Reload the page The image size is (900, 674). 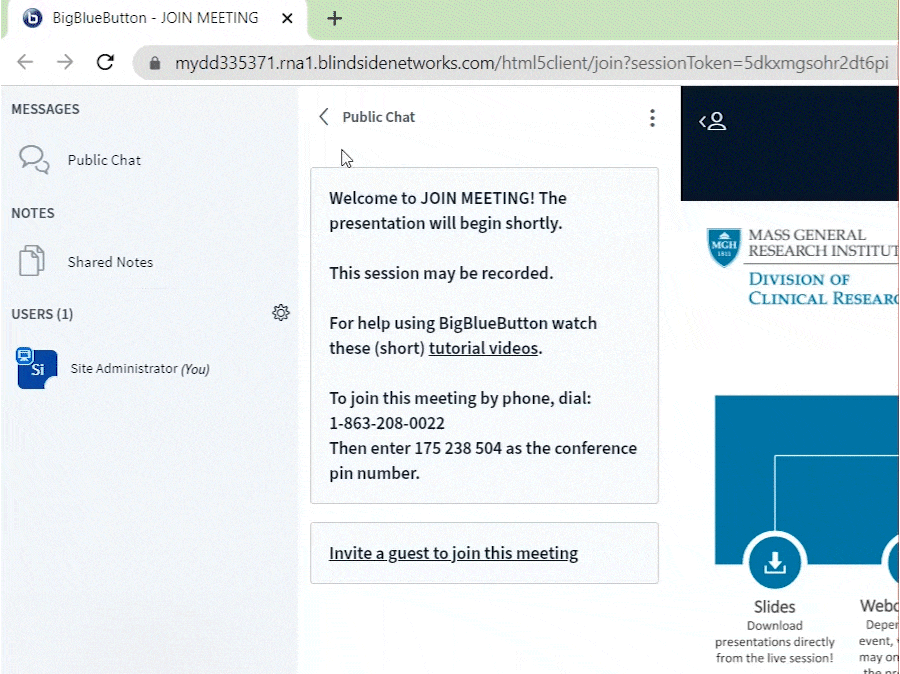(105, 62)
